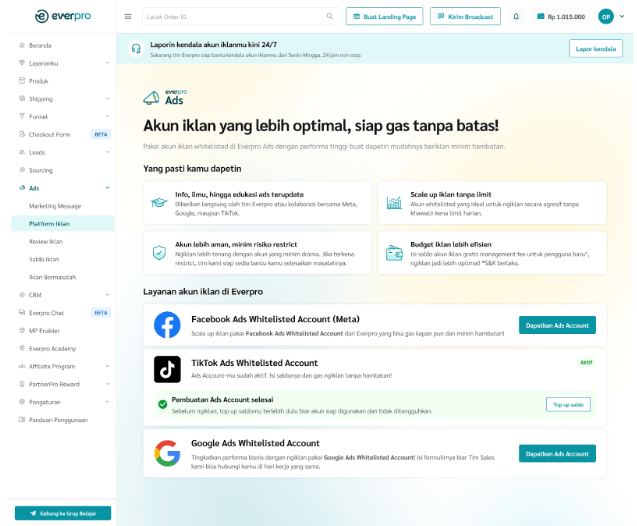Viewport: 637px width, 526px height.
Task: Expand the Funnel chevron
Action: coord(107,117)
